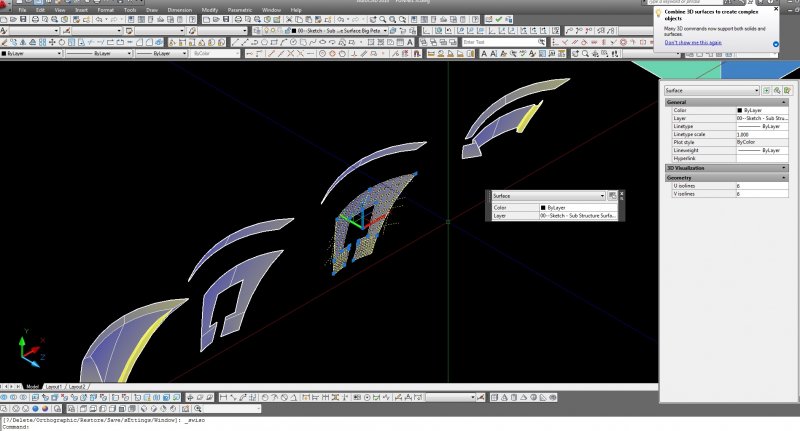Image resolution: width=800 pixels, height=431 pixels.
Task: Click the Quick Select icon in Properties palette
Action: point(787,90)
